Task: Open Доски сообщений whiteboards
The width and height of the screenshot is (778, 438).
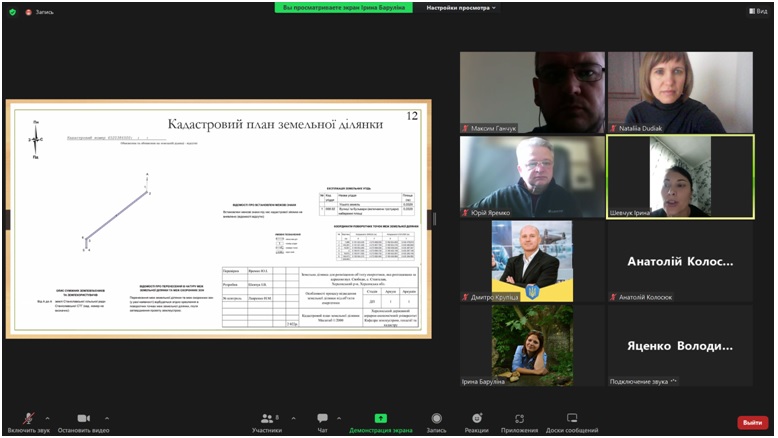Action: pyautogui.click(x=572, y=423)
